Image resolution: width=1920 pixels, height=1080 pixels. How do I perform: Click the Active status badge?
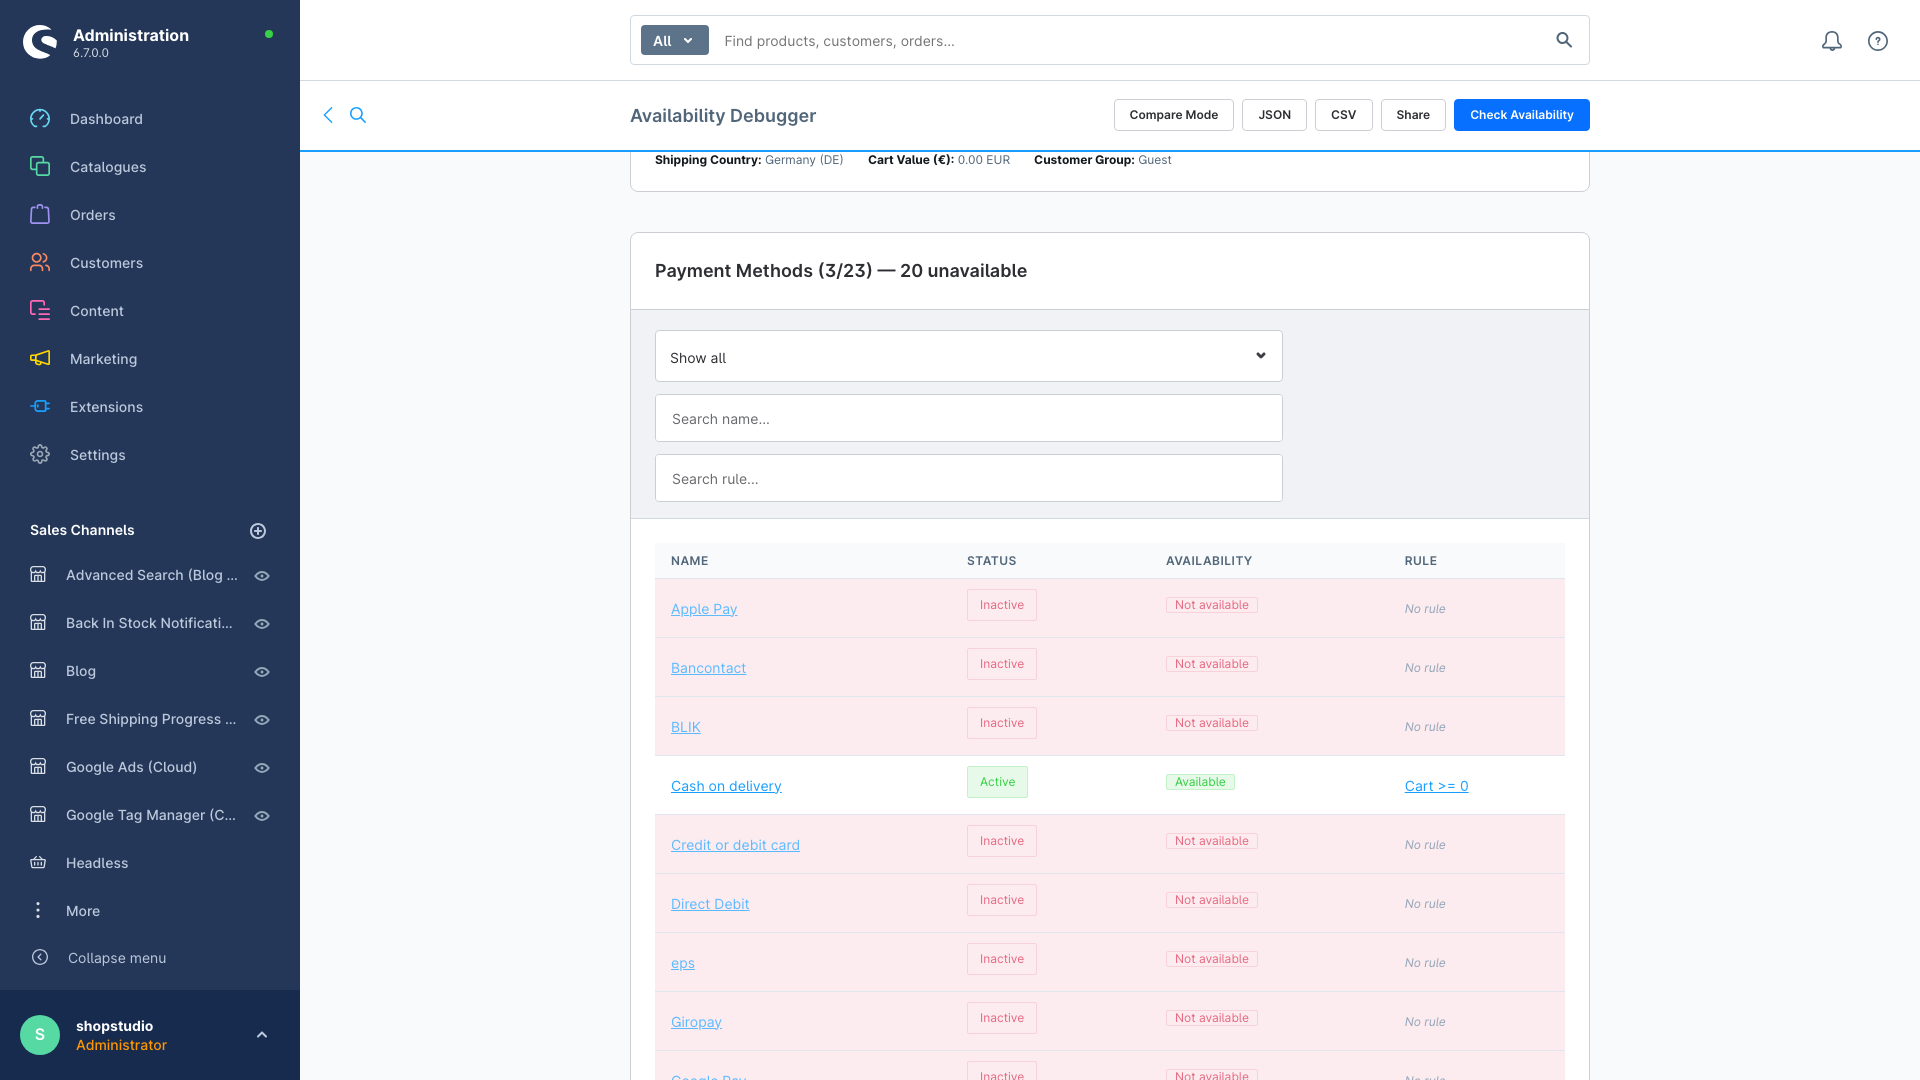(x=997, y=782)
